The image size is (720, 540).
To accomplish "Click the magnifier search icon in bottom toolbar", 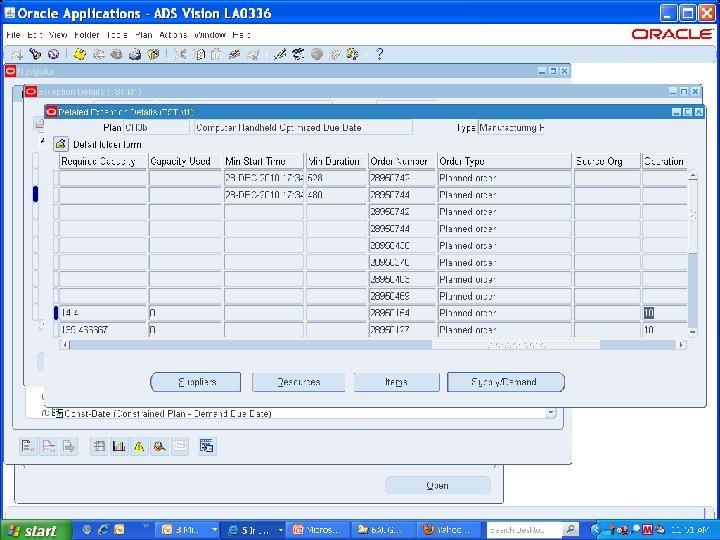I will 159,446.
